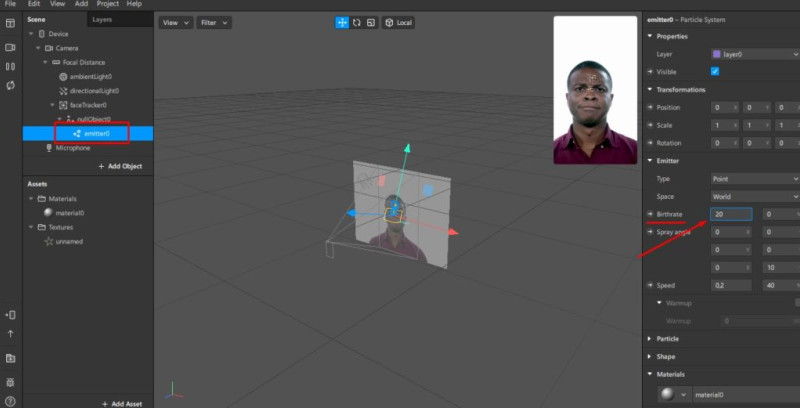This screenshot has height=408, width=800.
Task: Click the blue Z-axis arrow handle in viewport
Action: [x=352, y=213]
